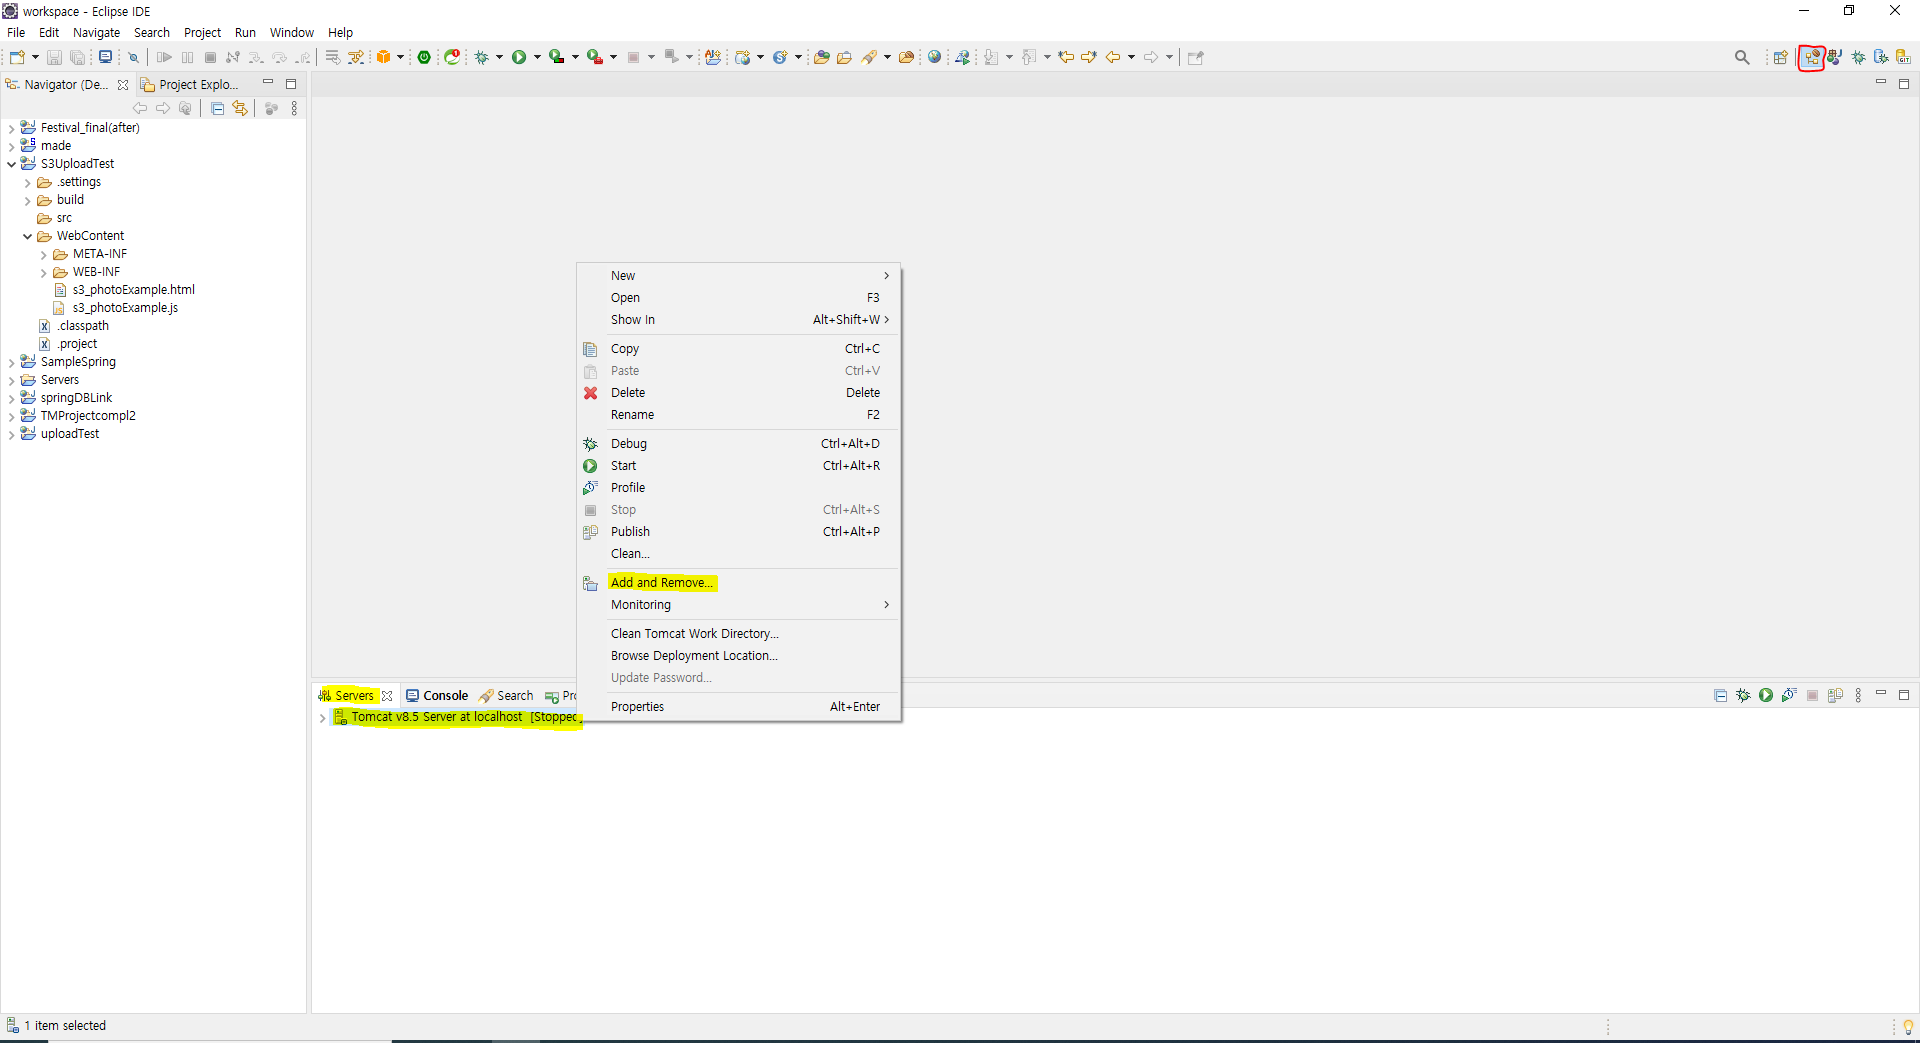Expand the WEB-INF folder
Screen dimensions: 1920x1043
(43, 272)
